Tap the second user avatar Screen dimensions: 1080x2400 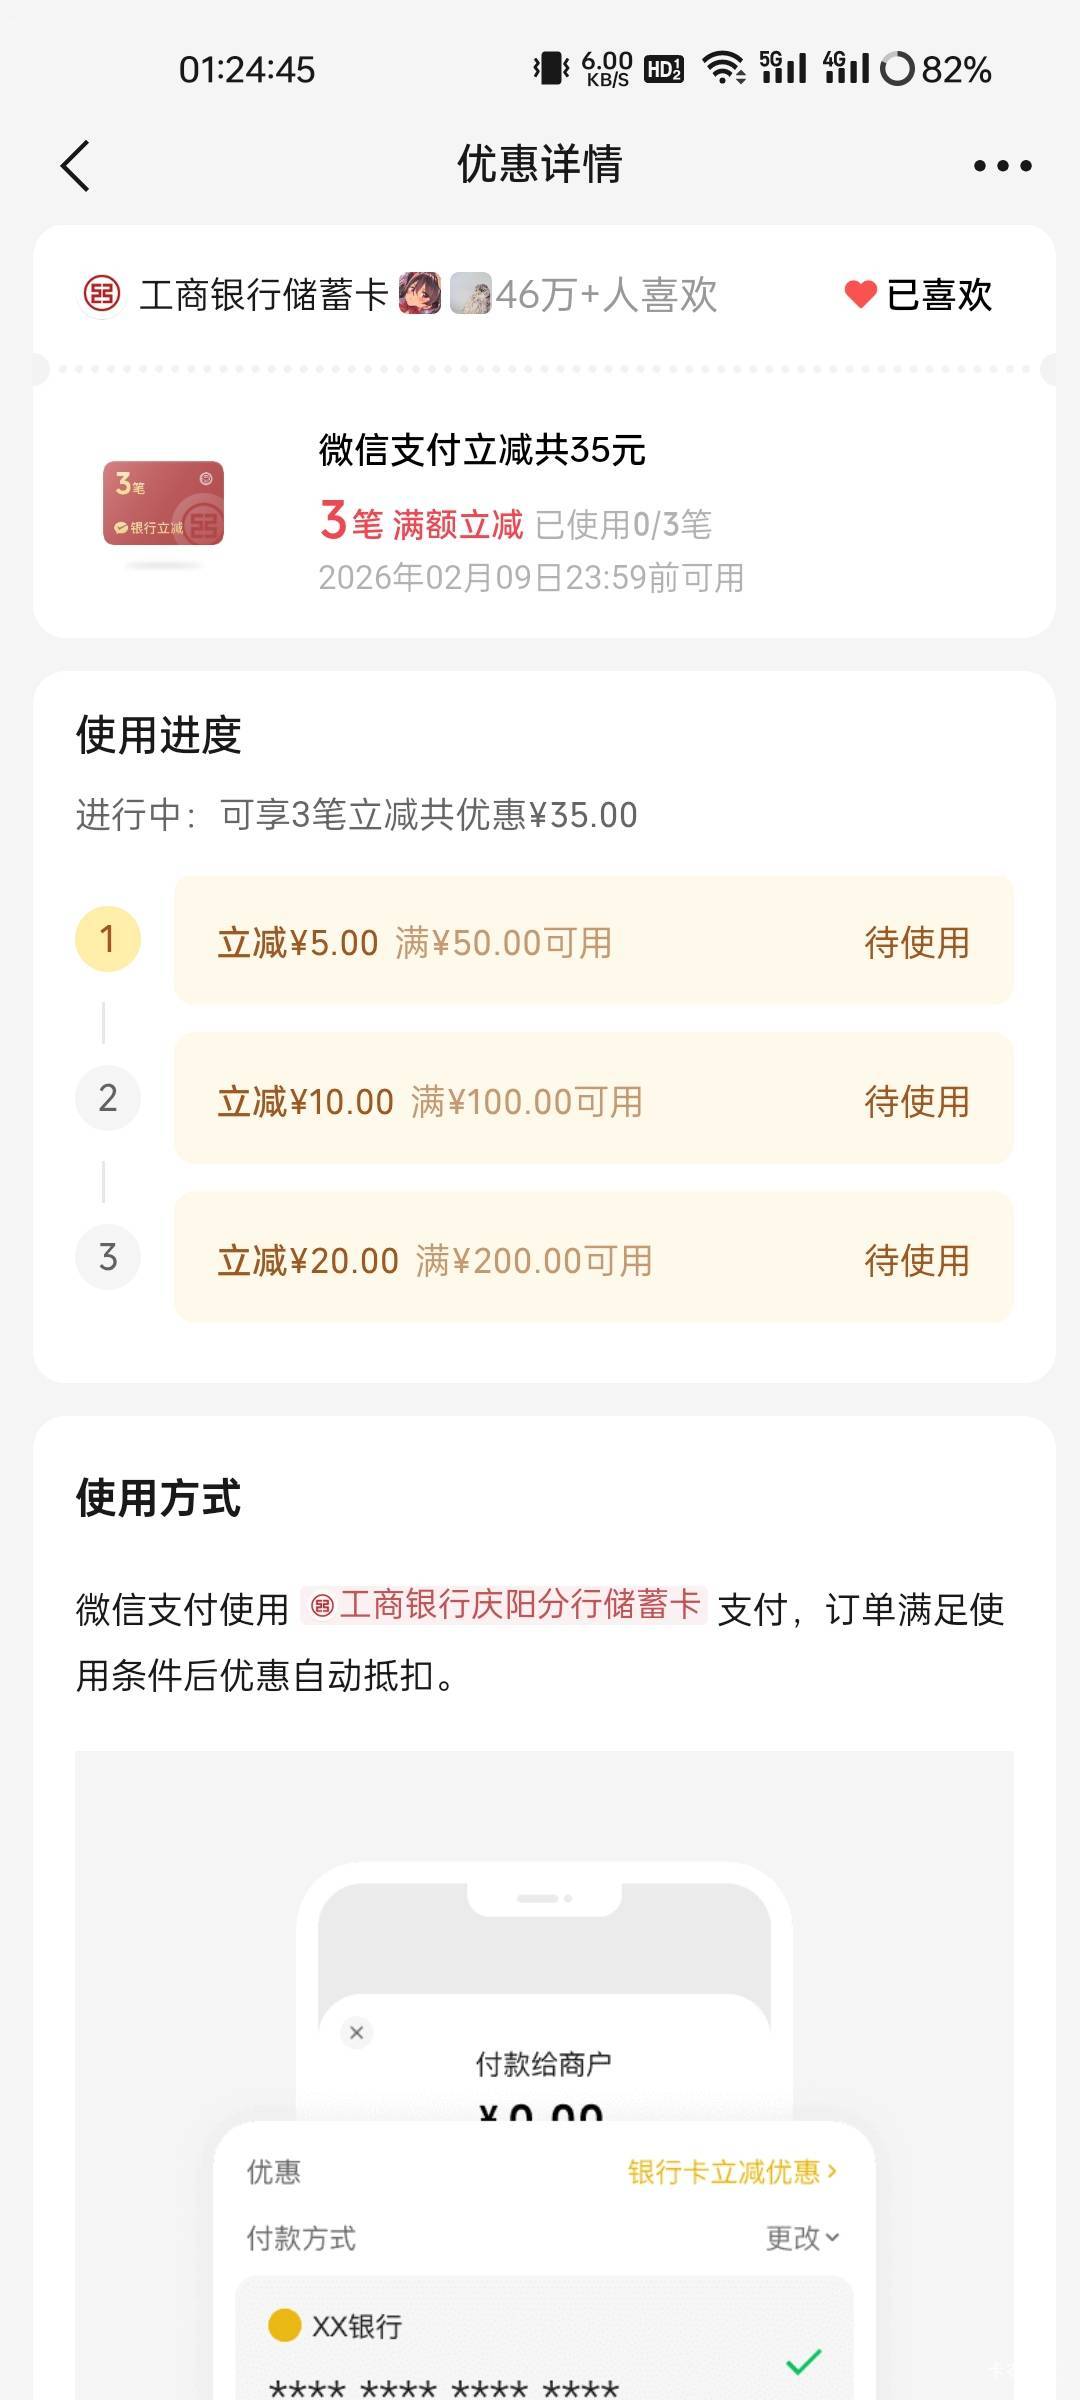pos(470,294)
